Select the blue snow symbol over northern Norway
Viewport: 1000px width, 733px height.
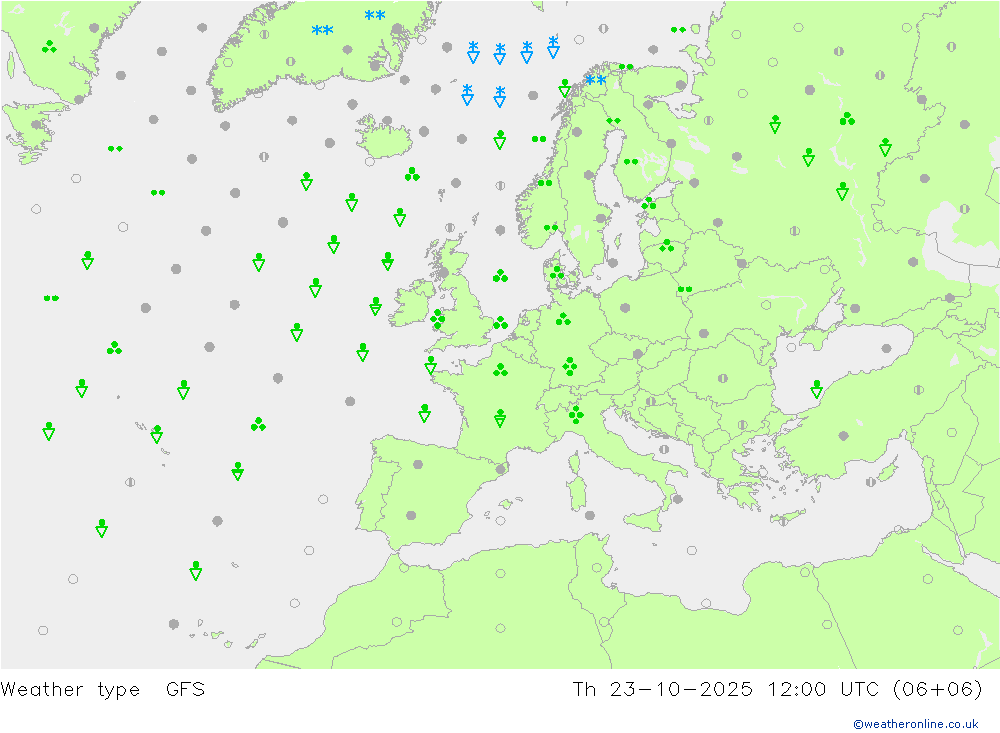click(x=596, y=80)
